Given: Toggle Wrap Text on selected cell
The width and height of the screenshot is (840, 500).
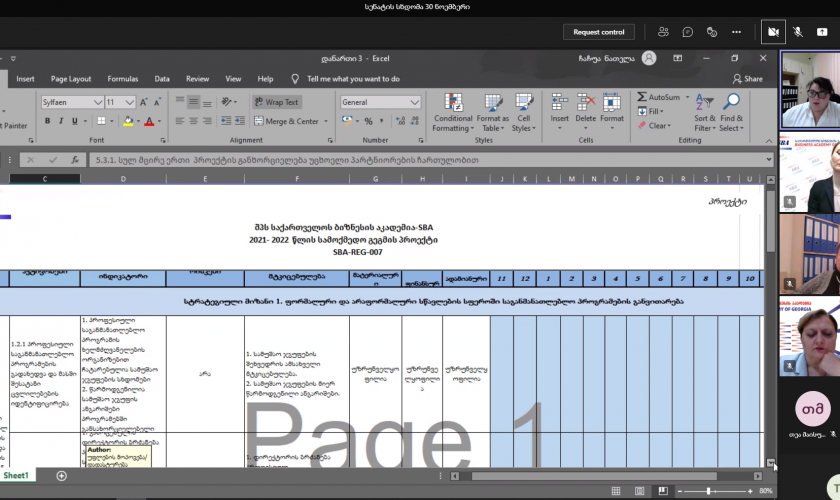Looking at the screenshot, I should pyautogui.click(x=276, y=102).
